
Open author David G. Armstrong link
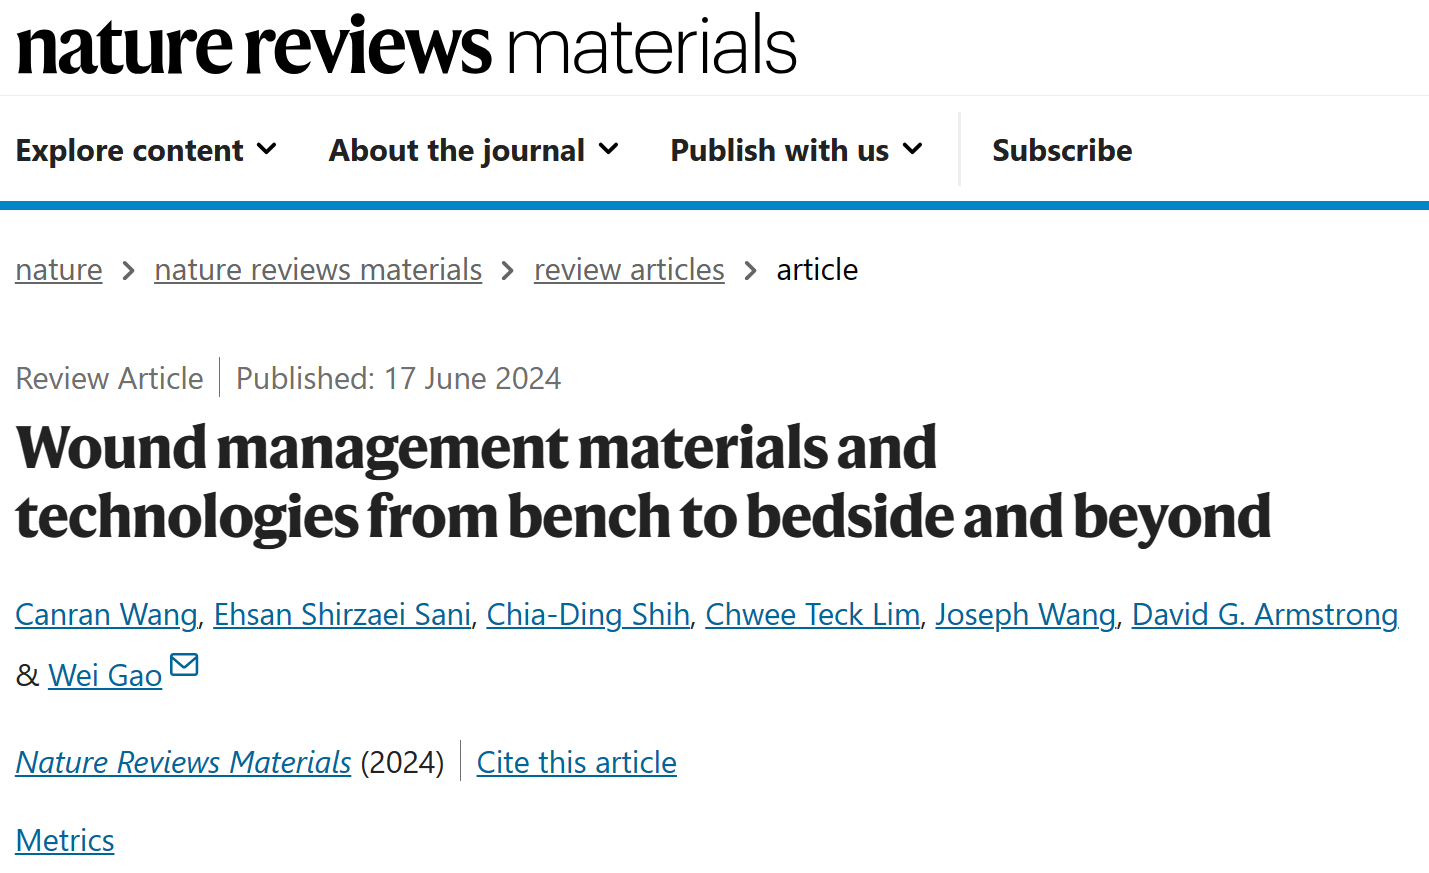(1265, 614)
